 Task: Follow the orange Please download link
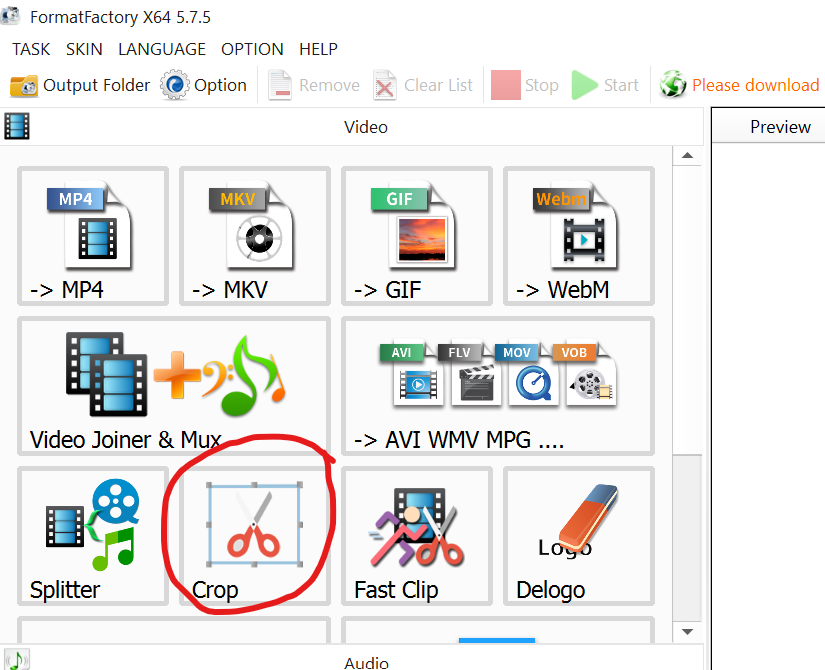(756, 85)
